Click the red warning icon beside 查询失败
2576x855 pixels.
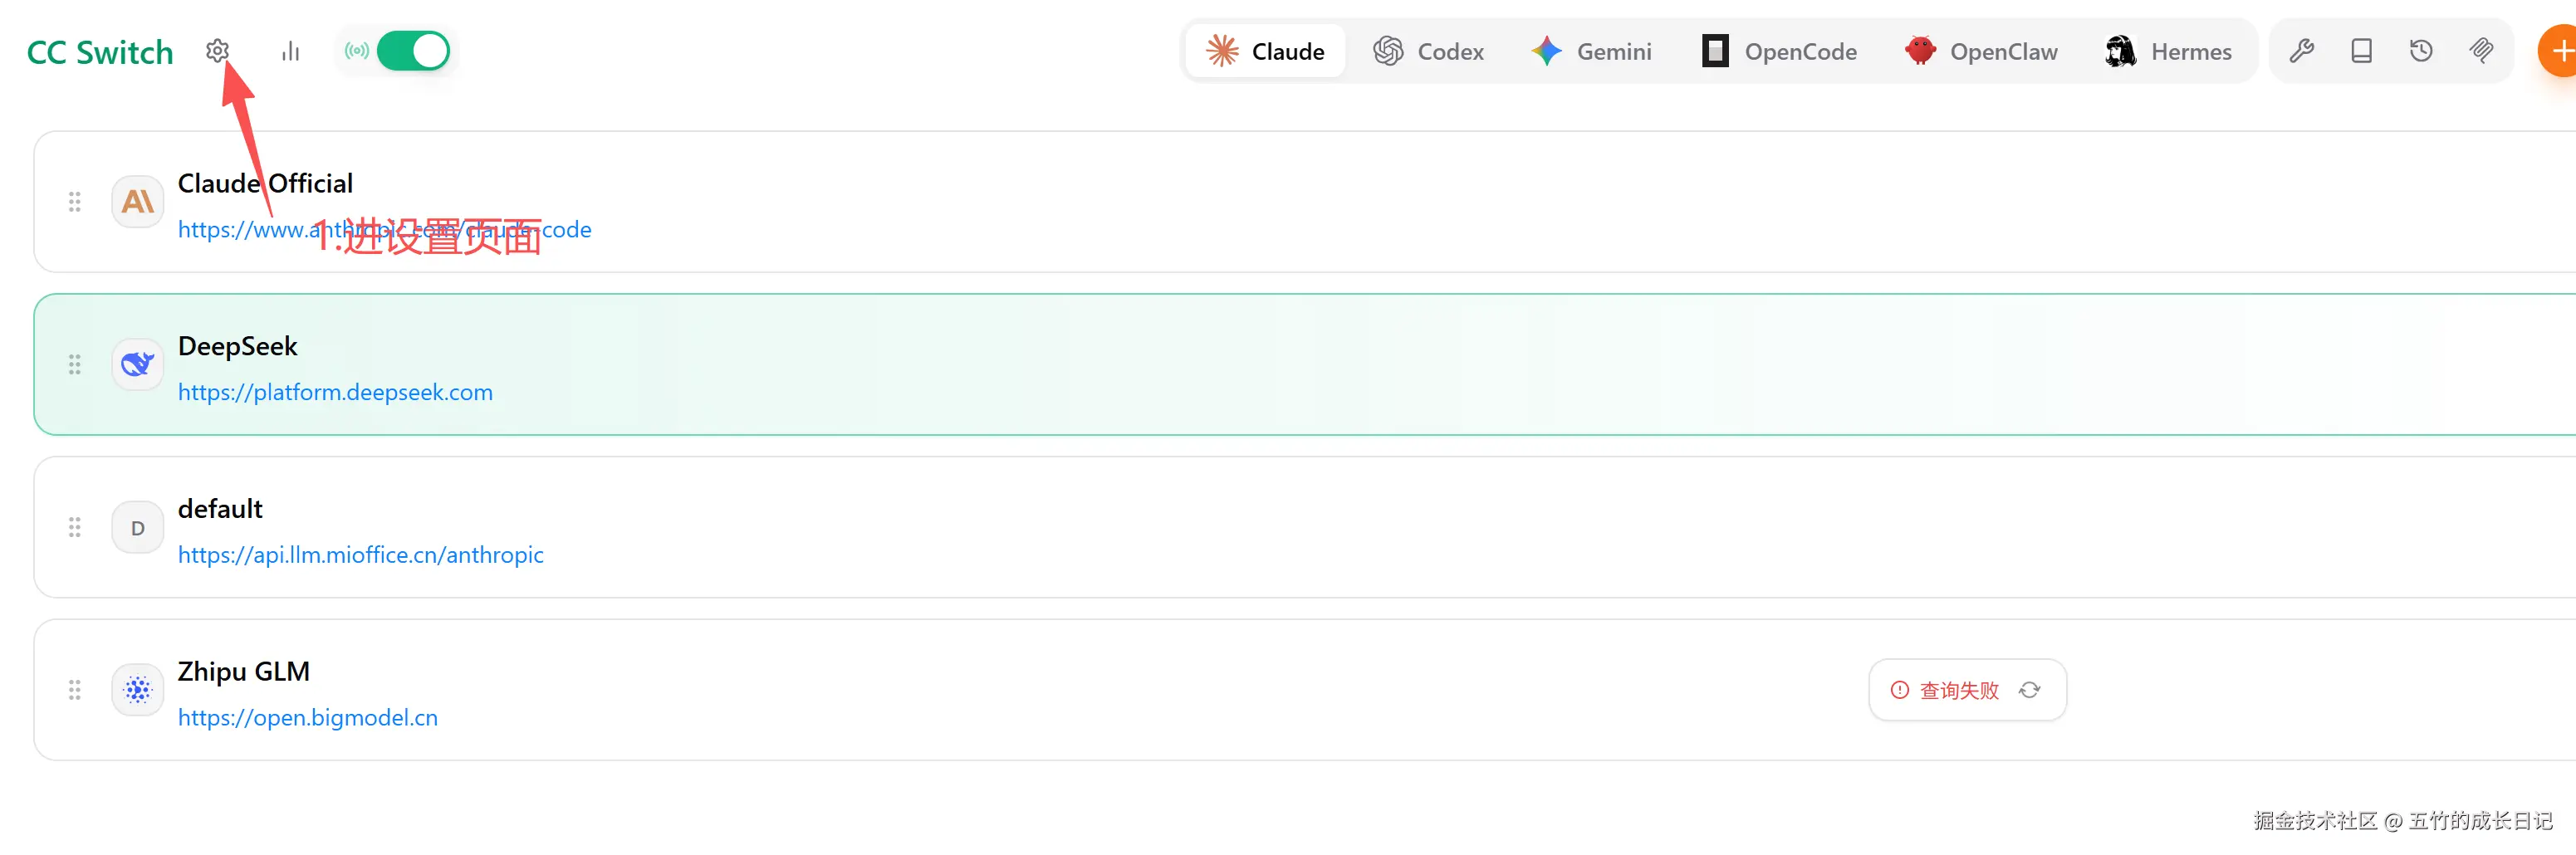coord(1899,690)
